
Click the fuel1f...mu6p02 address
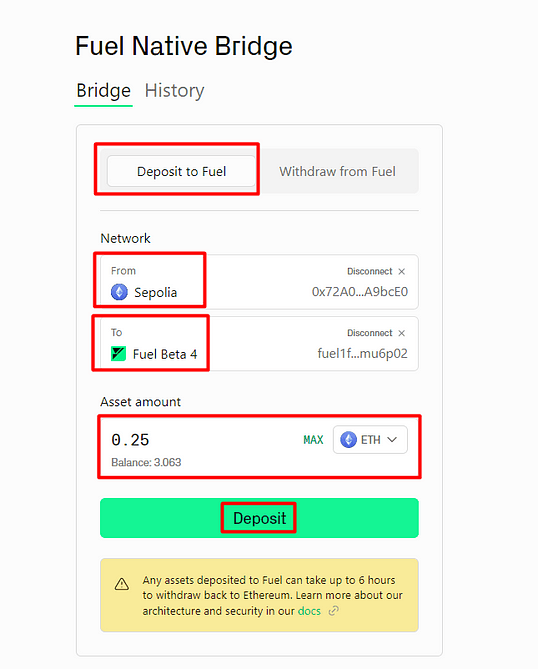click(x=362, y=353)
